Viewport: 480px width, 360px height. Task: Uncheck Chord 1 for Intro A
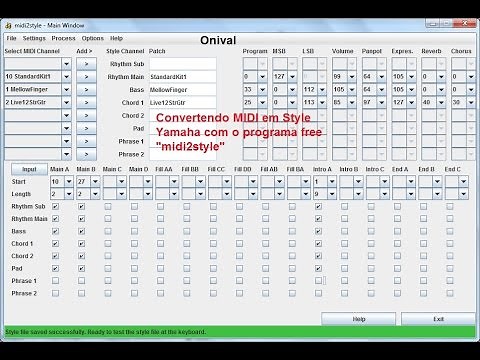(x=318, y=244)
